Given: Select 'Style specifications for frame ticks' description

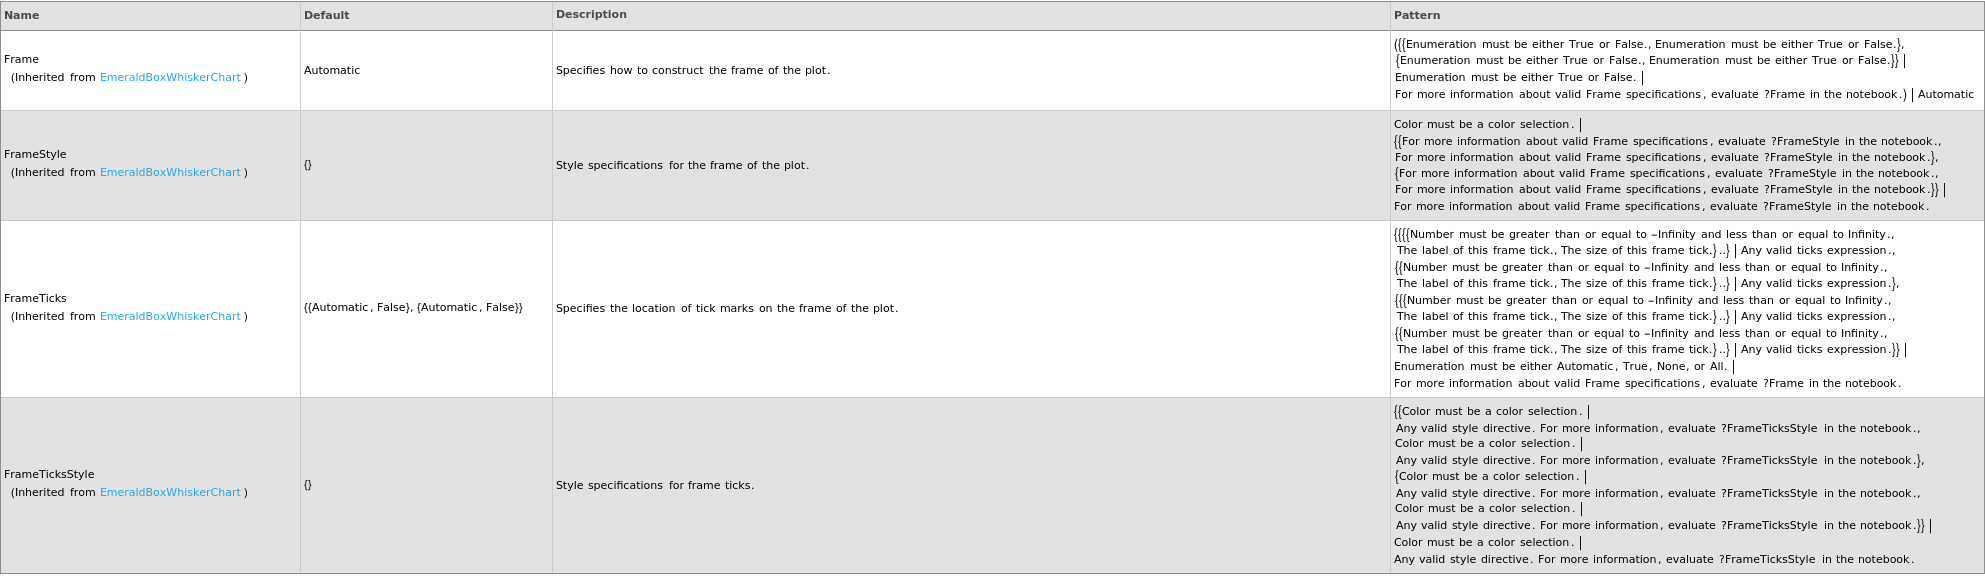Looking at the screenshot, I should (655, 486).
